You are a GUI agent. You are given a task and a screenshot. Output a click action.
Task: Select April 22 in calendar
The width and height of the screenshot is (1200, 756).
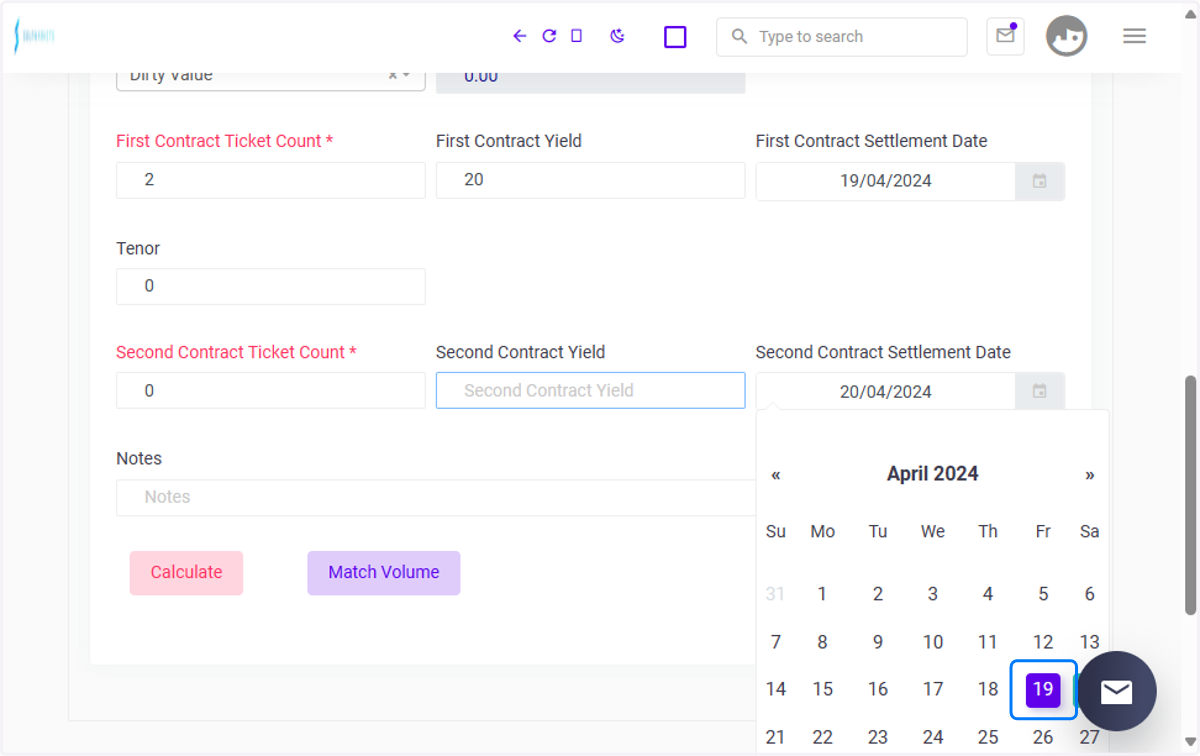coord(822,738)
